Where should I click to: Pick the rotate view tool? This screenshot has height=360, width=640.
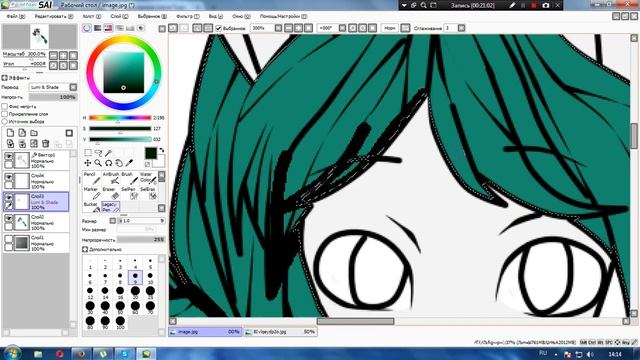coord(108,163)
